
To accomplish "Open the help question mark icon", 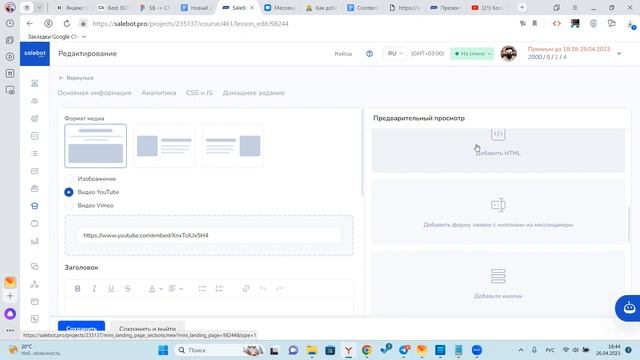I will pyautogui.click(x=369, y=53).
